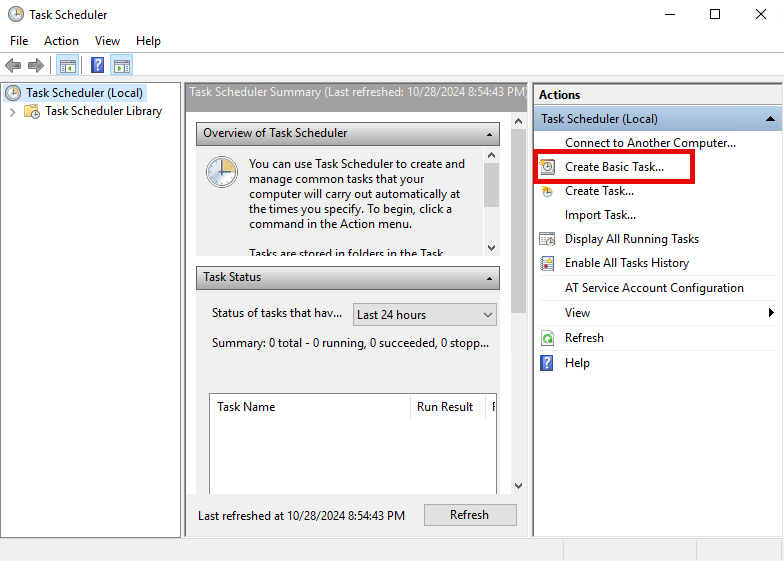Image resolution: width=784 pixels, height=561 pixels.
Task: Open the Last 24 hours dropdown
Action: 425,315
